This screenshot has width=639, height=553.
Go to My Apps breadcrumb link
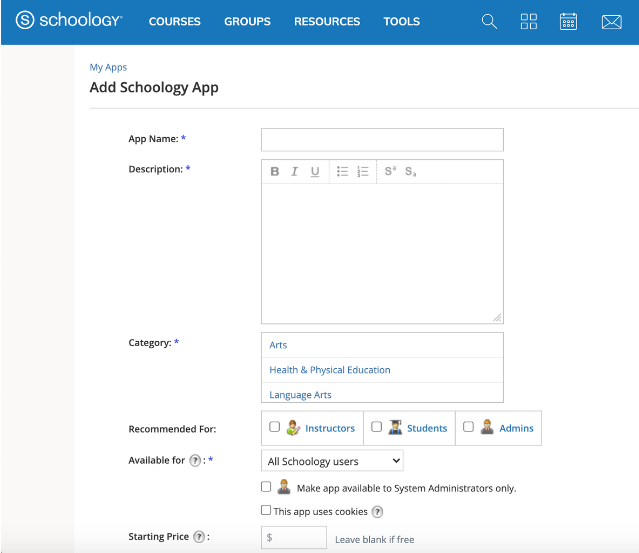pos(108,67)
